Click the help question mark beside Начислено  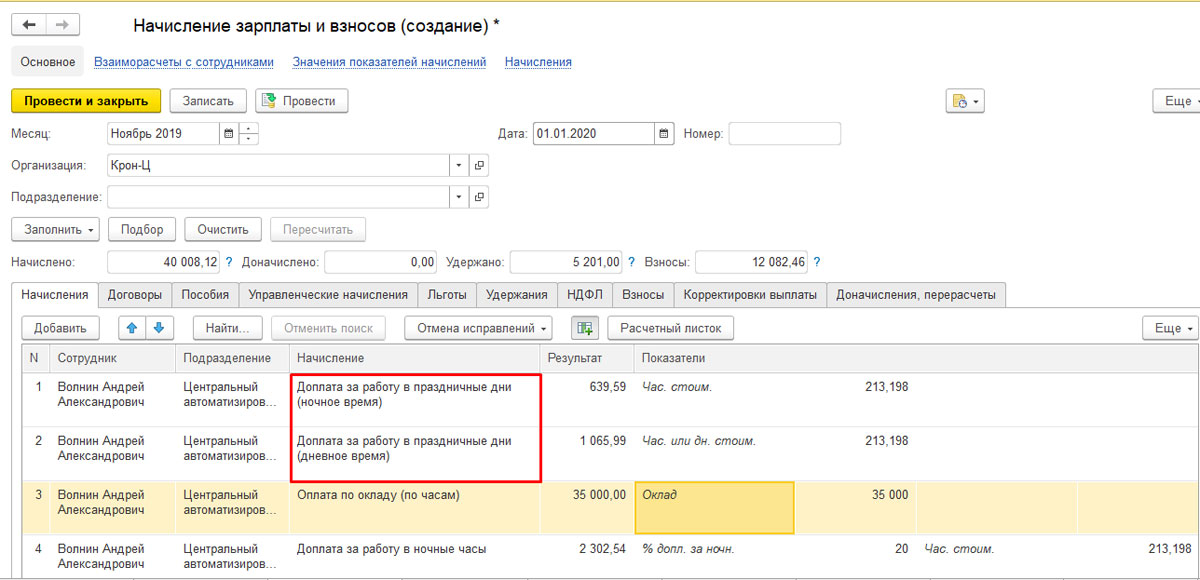(x=229, y=262)
